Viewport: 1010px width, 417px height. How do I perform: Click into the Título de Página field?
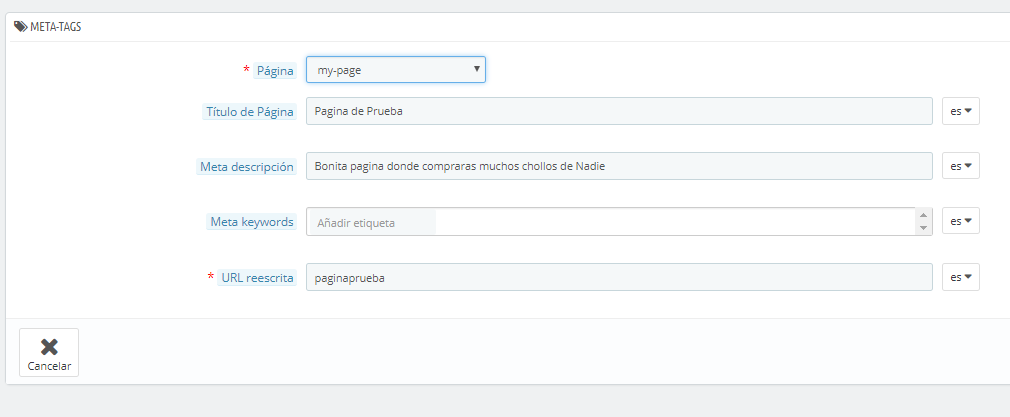(618, 111)
